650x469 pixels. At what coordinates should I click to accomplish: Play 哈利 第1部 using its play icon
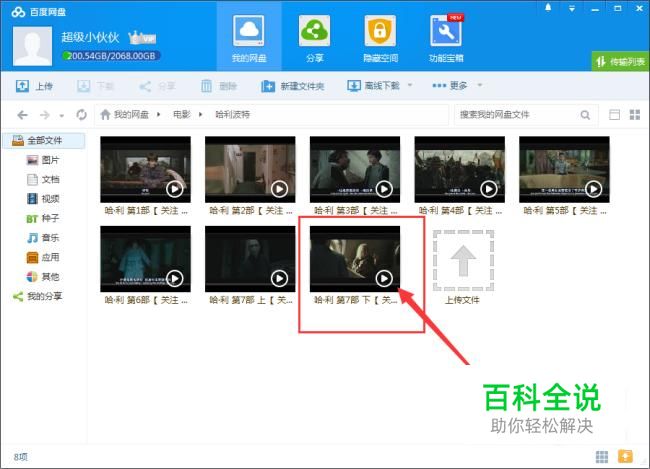(175, 189)
